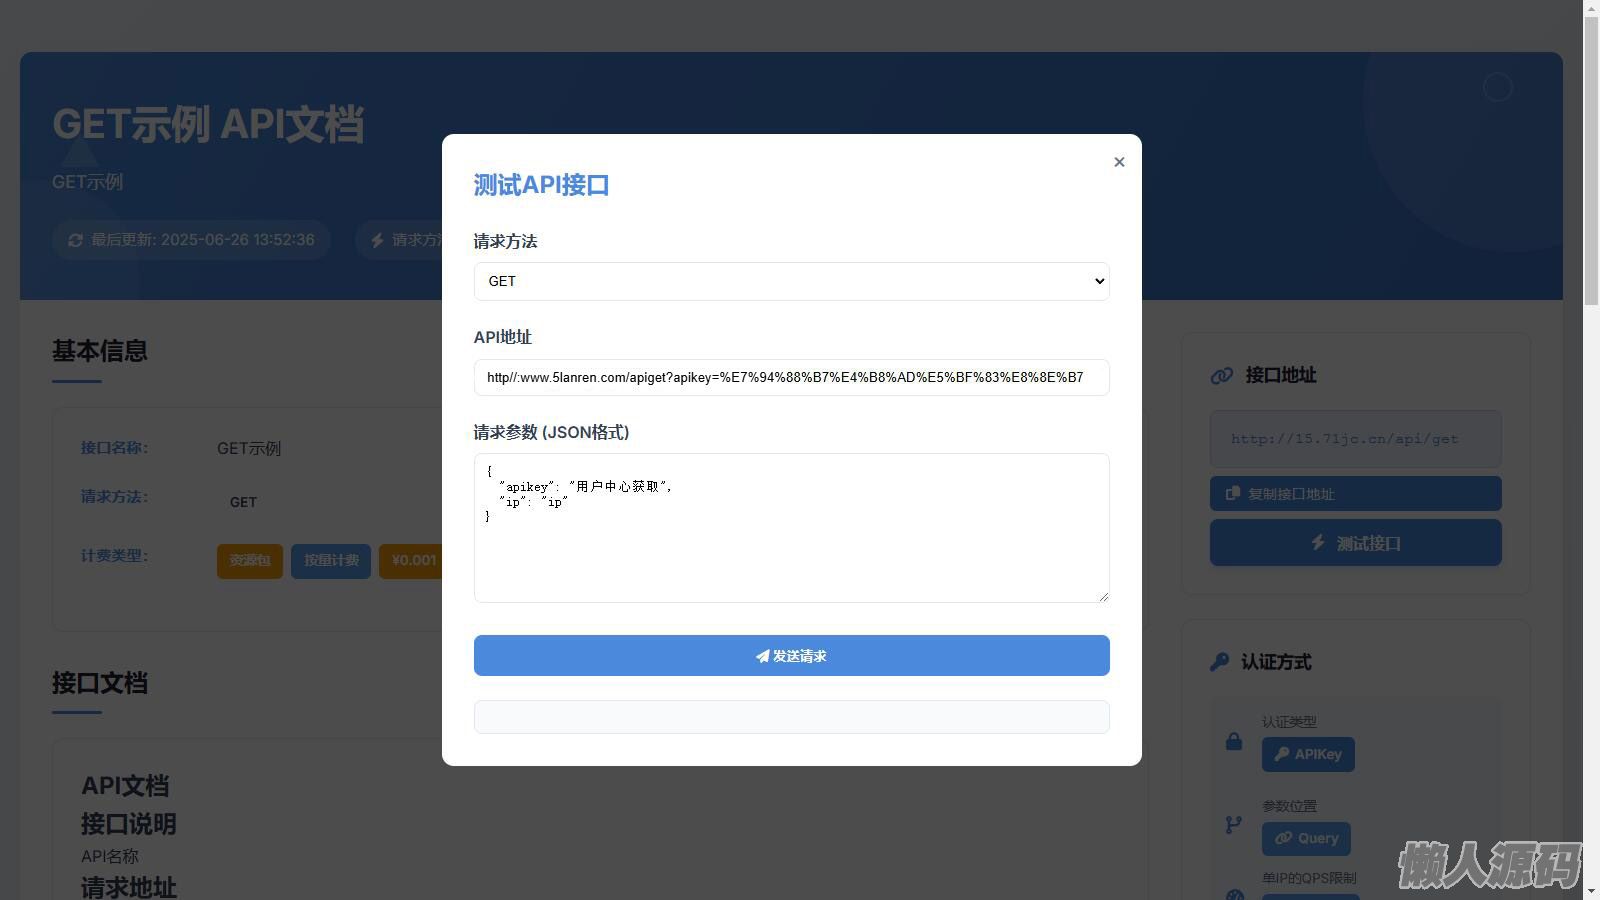This screenshot has height=900, width=1600.
Task: Click the API文档 heading in the document
Action: coord(125,786)
